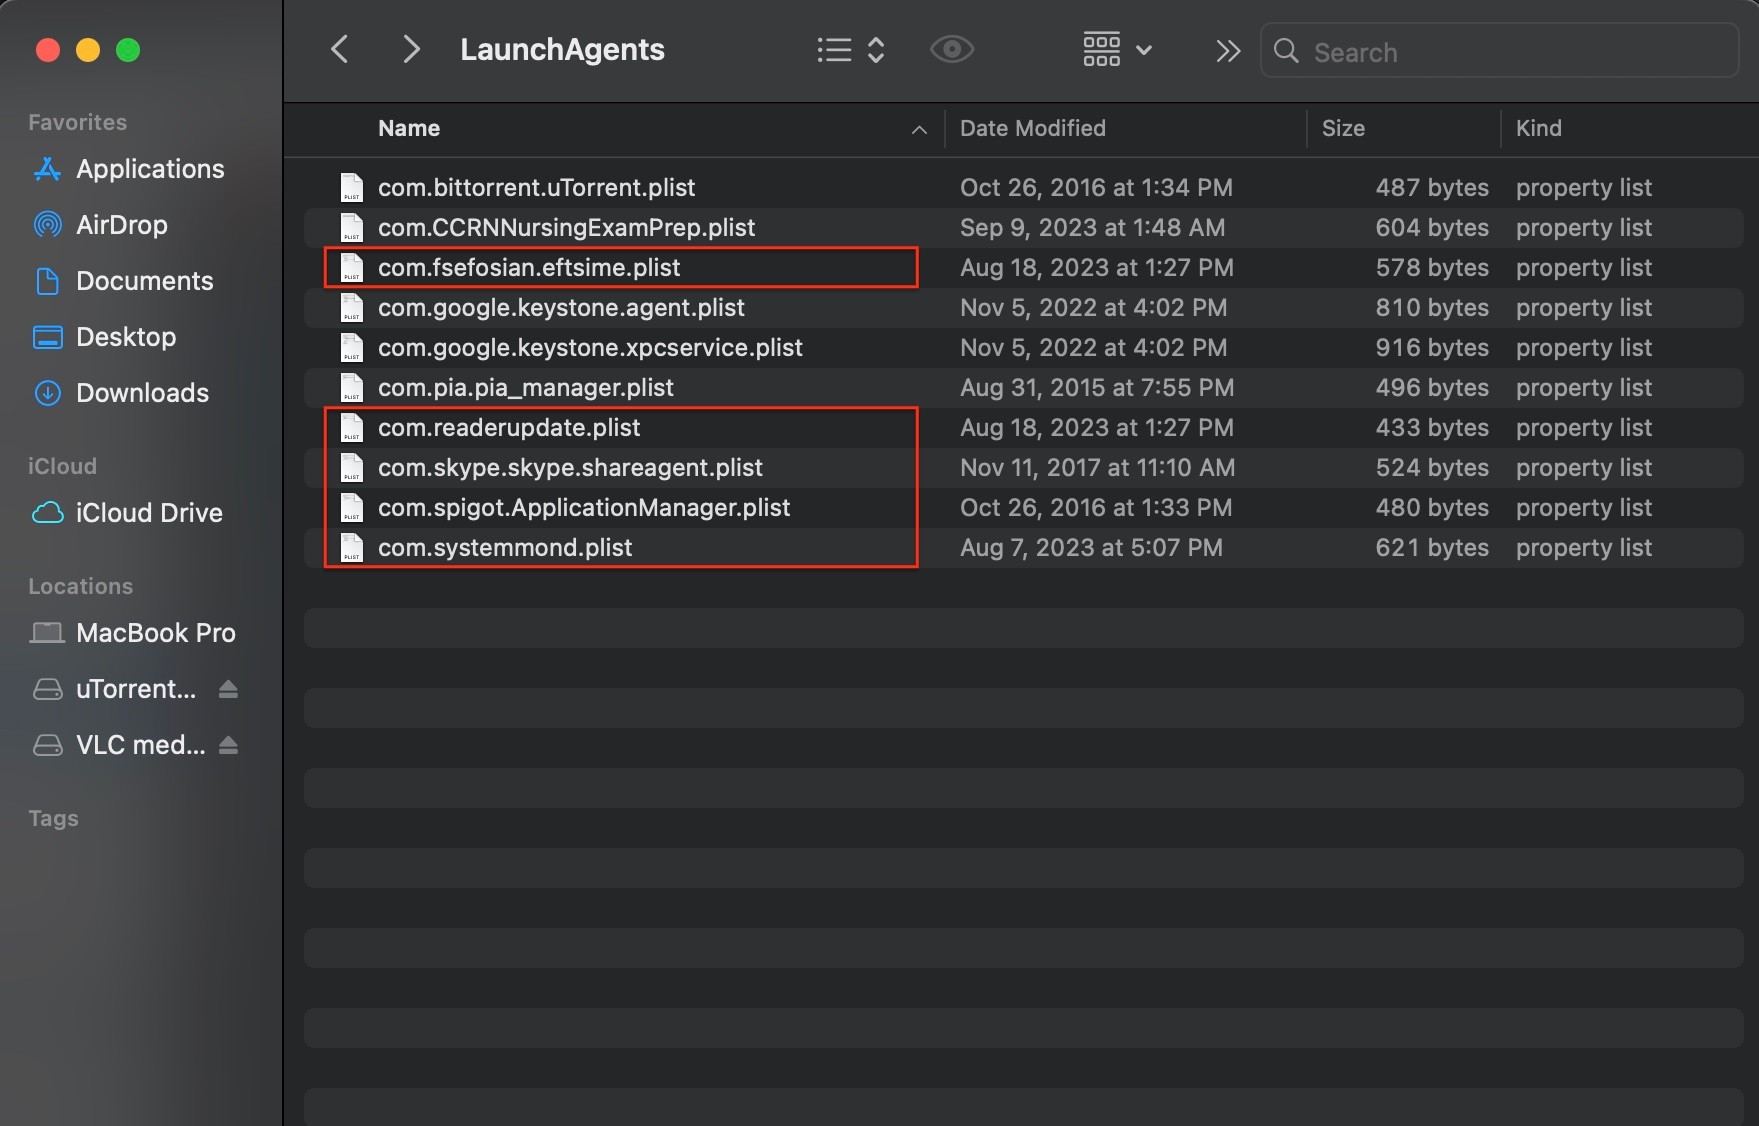
Task: Sort files by the Size column
Action: click(x=1343, y=128)
